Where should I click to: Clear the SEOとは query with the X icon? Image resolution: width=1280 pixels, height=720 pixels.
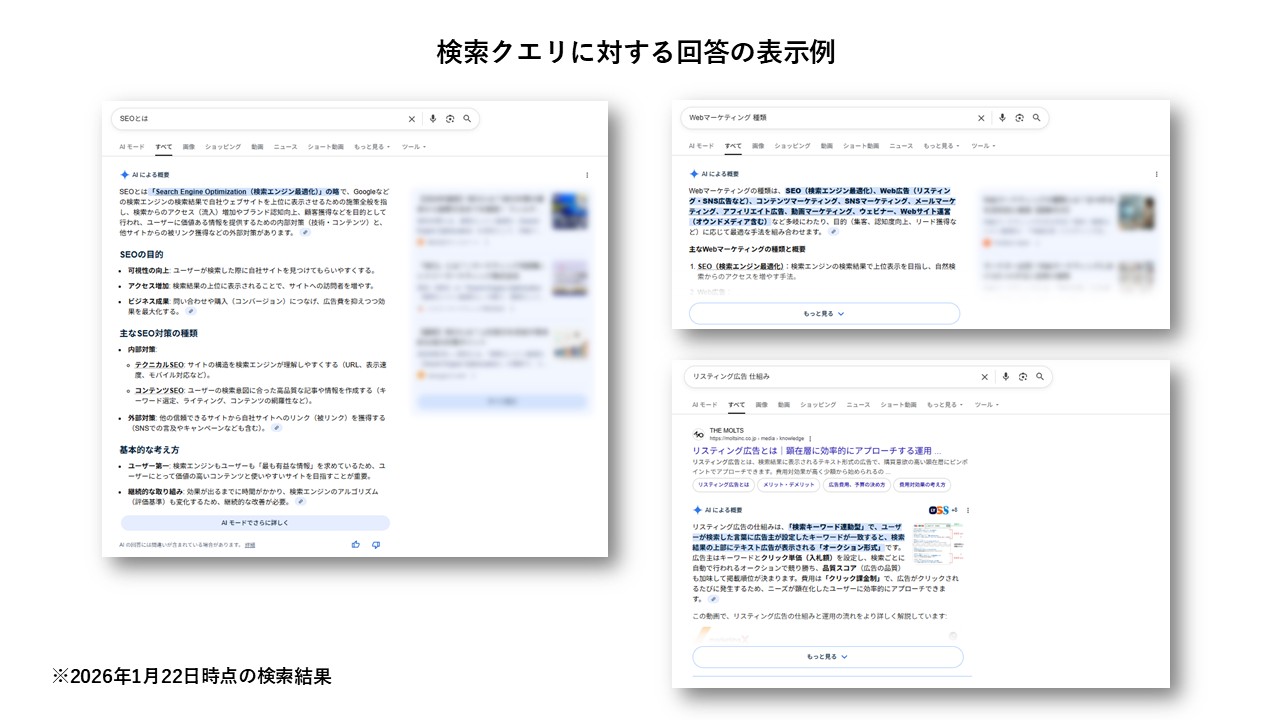(410, 118)
